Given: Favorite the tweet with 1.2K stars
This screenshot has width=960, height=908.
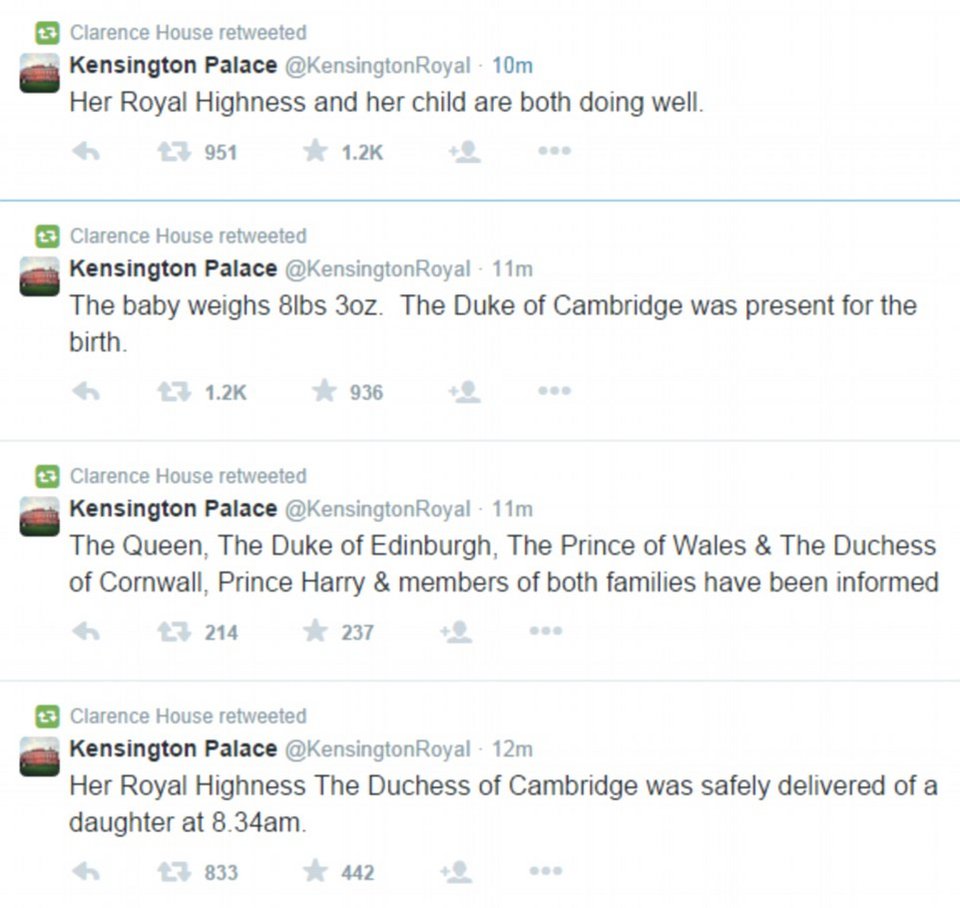Looking at the screenshot, I should pyautogui.click(x=316, y=151).
